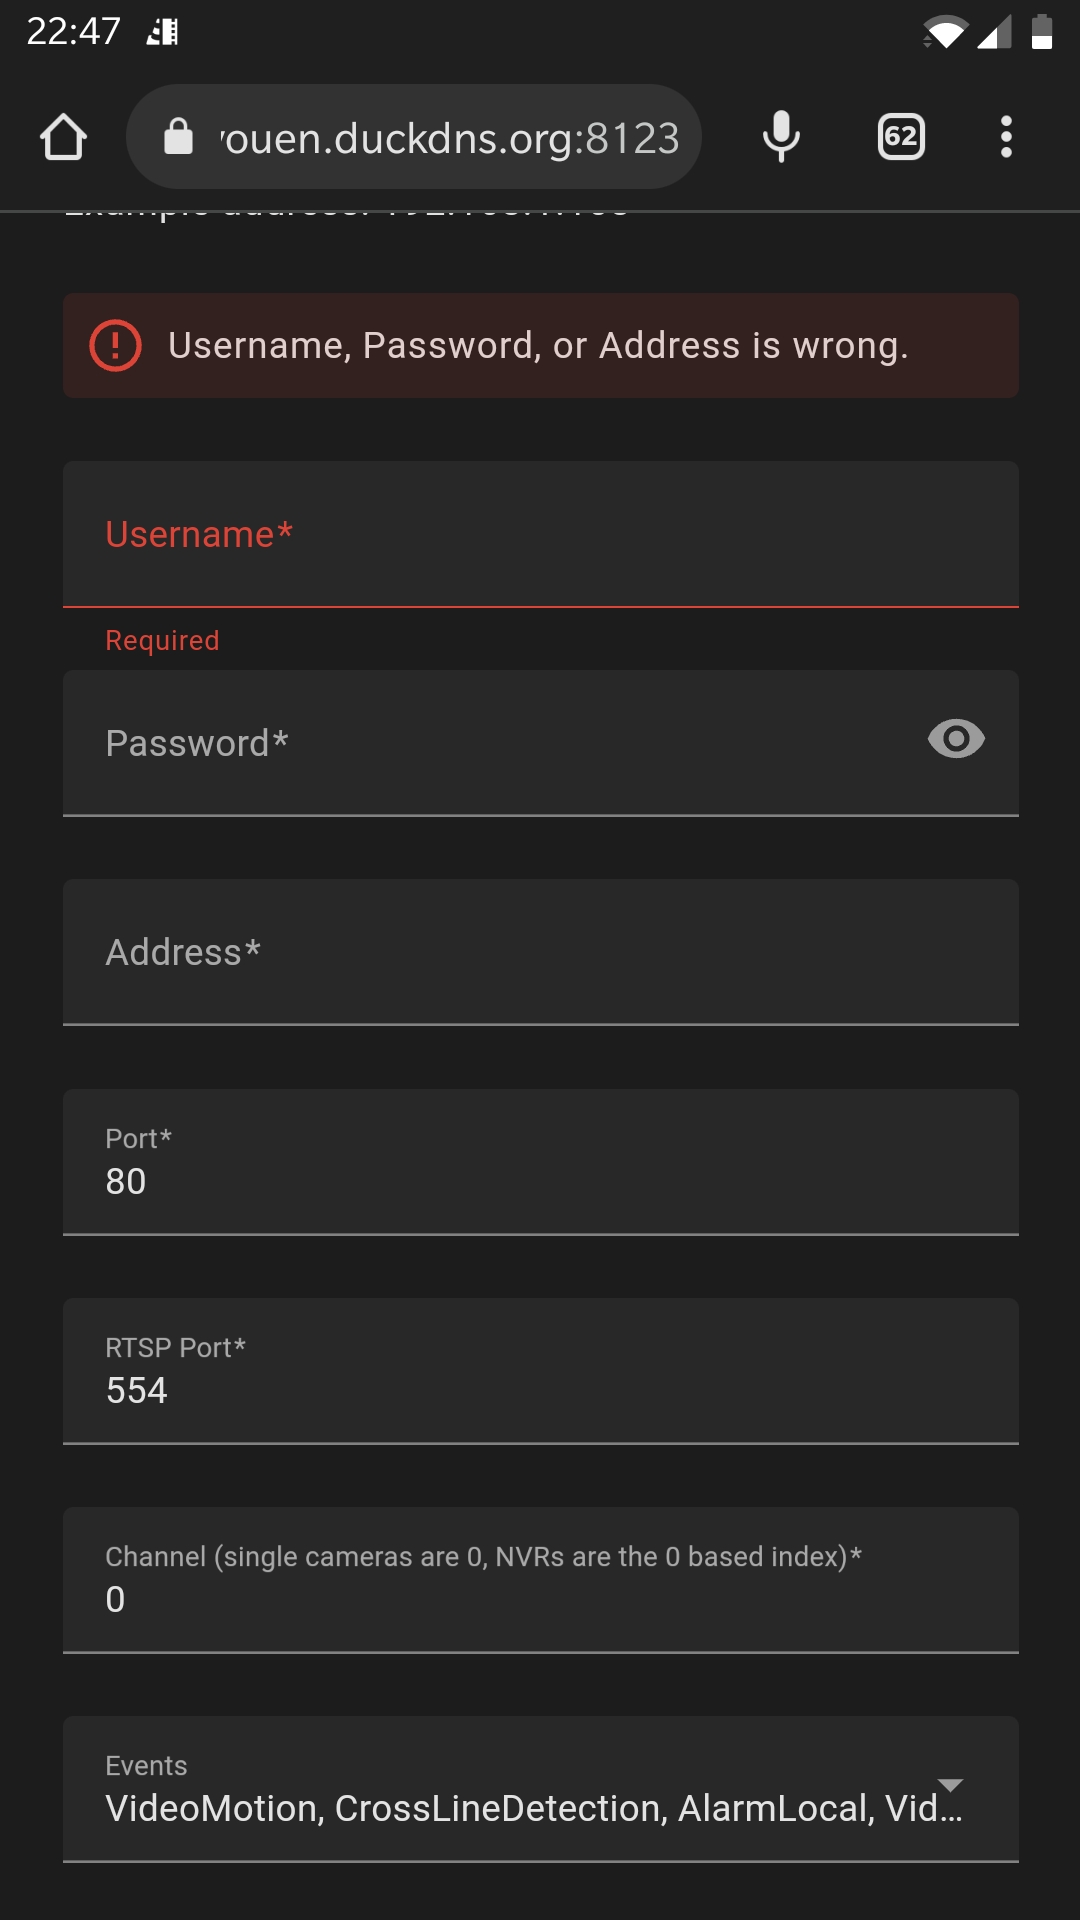
Task: Open the browser three-dot menu
Action: [x=1006, y=137]
